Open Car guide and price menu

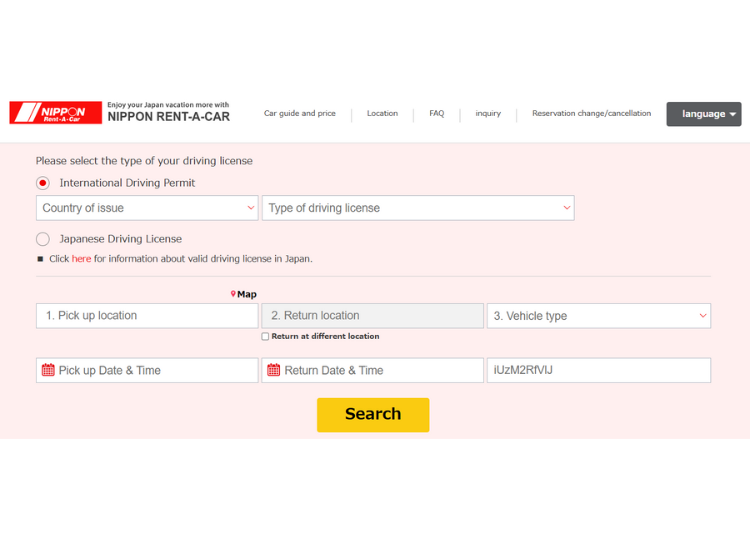(299, 114)
